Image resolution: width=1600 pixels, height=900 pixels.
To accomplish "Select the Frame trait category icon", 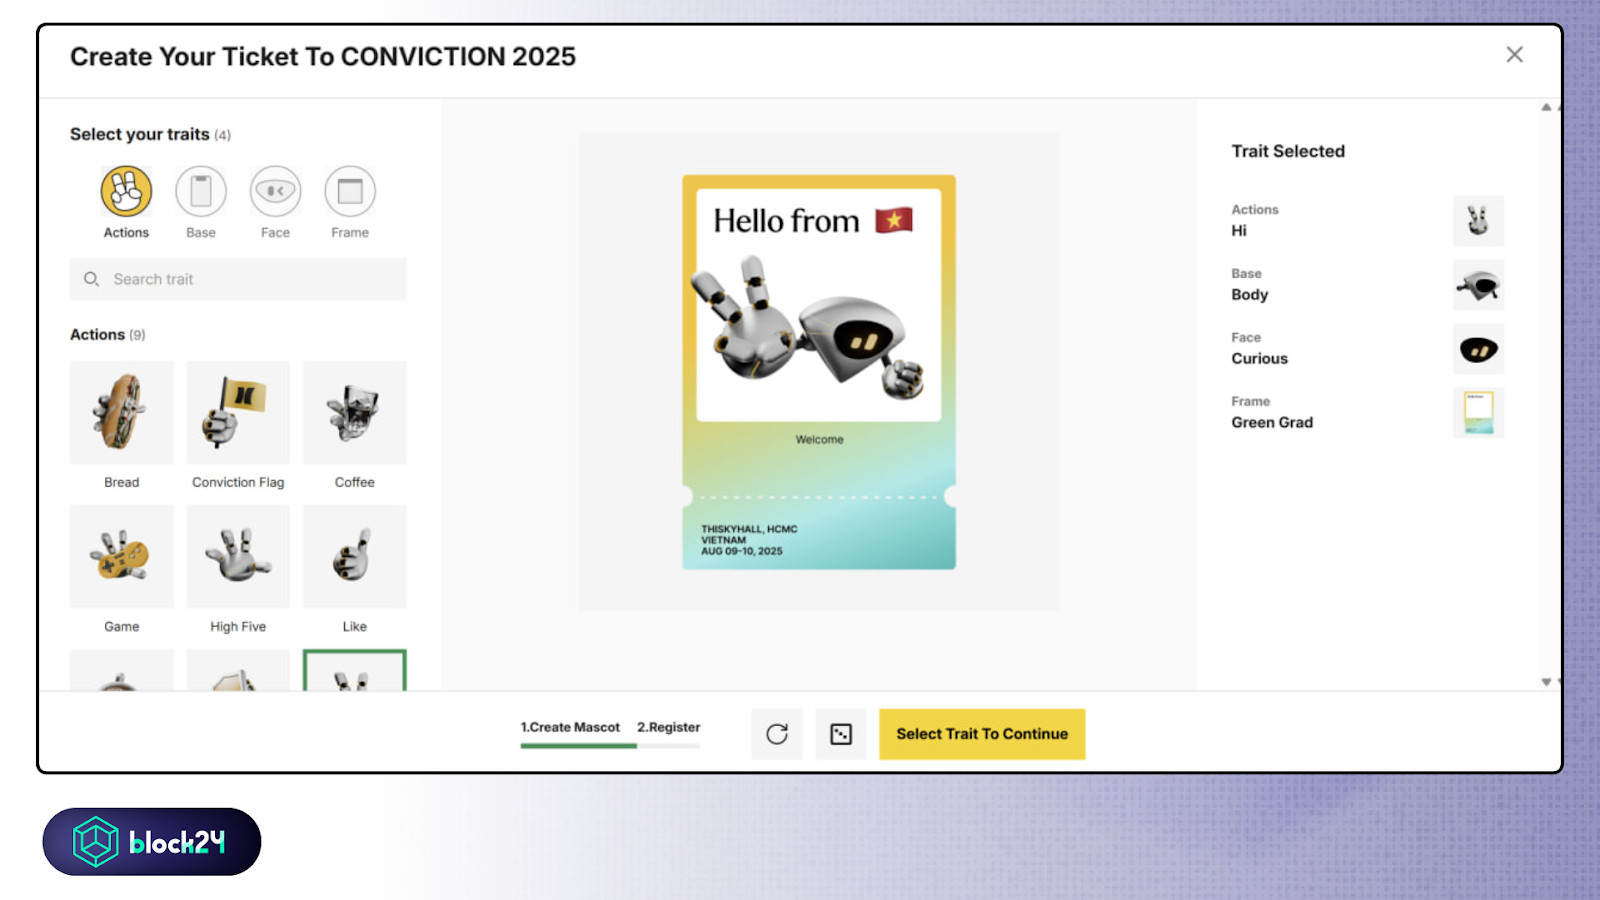I will [350, 191].
